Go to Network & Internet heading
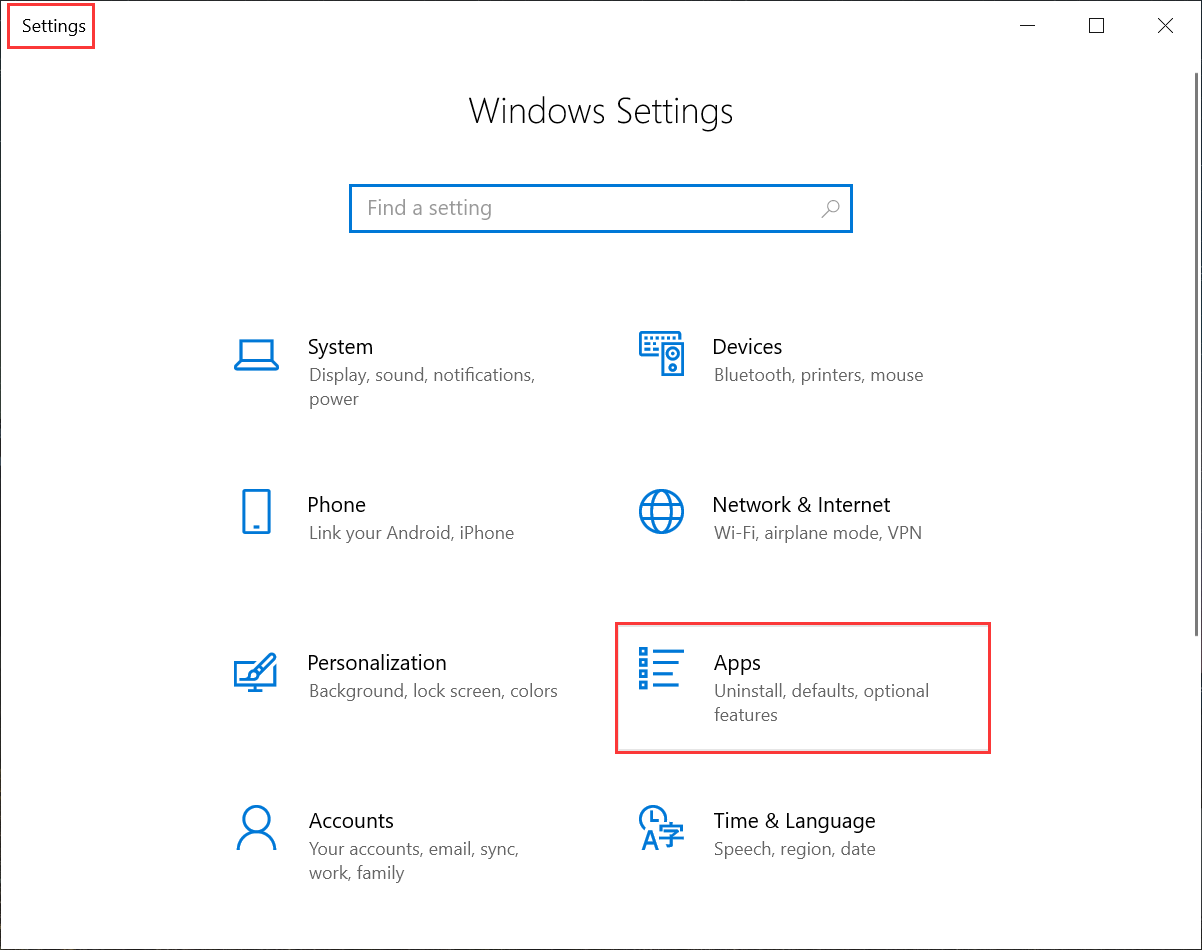The height and width of the screenshot is (950, 1202). click(x=801, y=505)
